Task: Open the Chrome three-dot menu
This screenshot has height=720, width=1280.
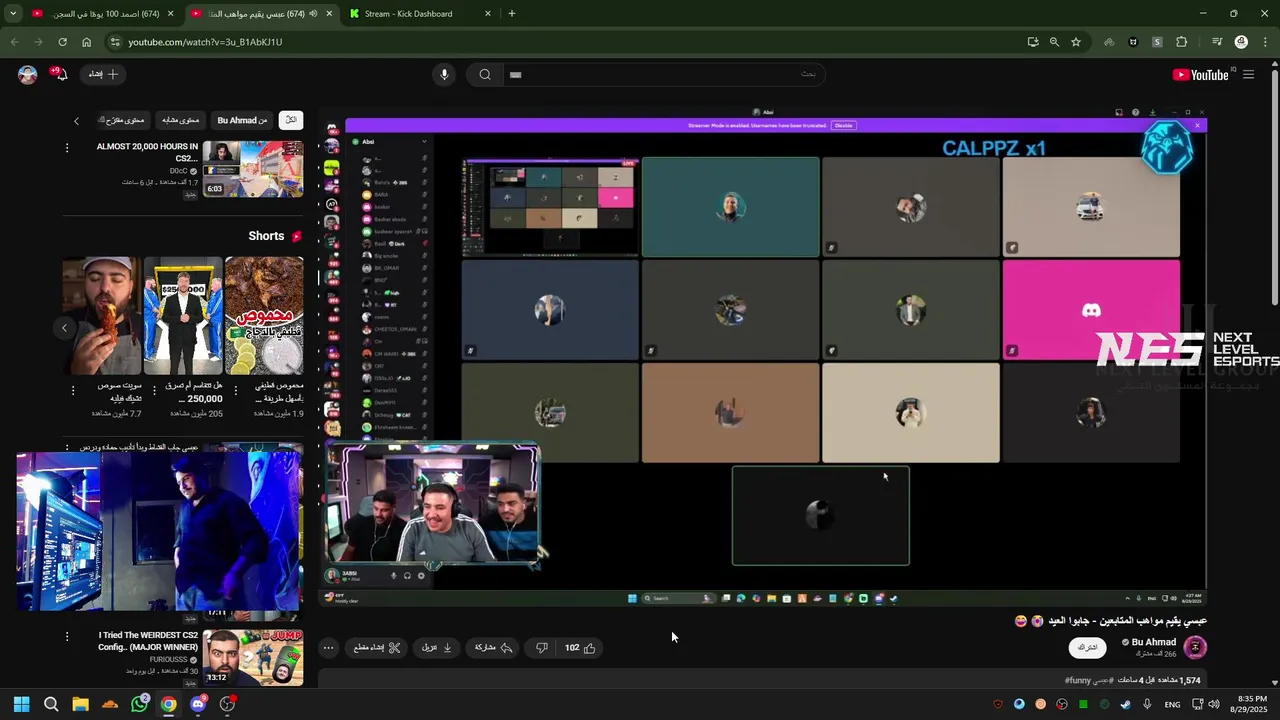Action: [1265, 42]
